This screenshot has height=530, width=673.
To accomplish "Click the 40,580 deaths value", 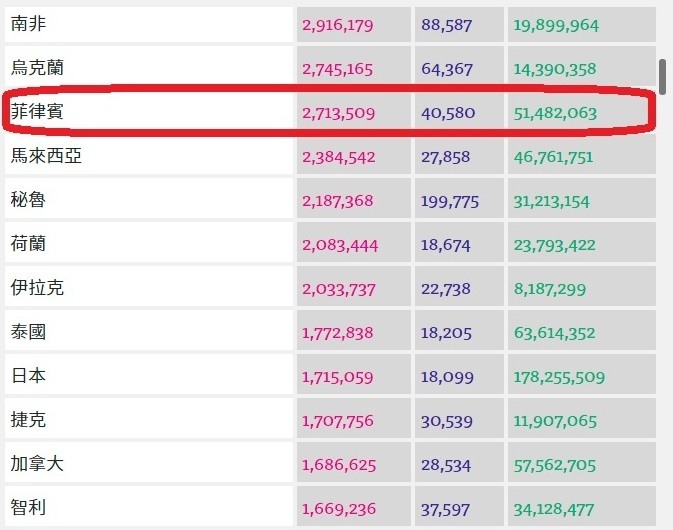I will click(448, 114).
